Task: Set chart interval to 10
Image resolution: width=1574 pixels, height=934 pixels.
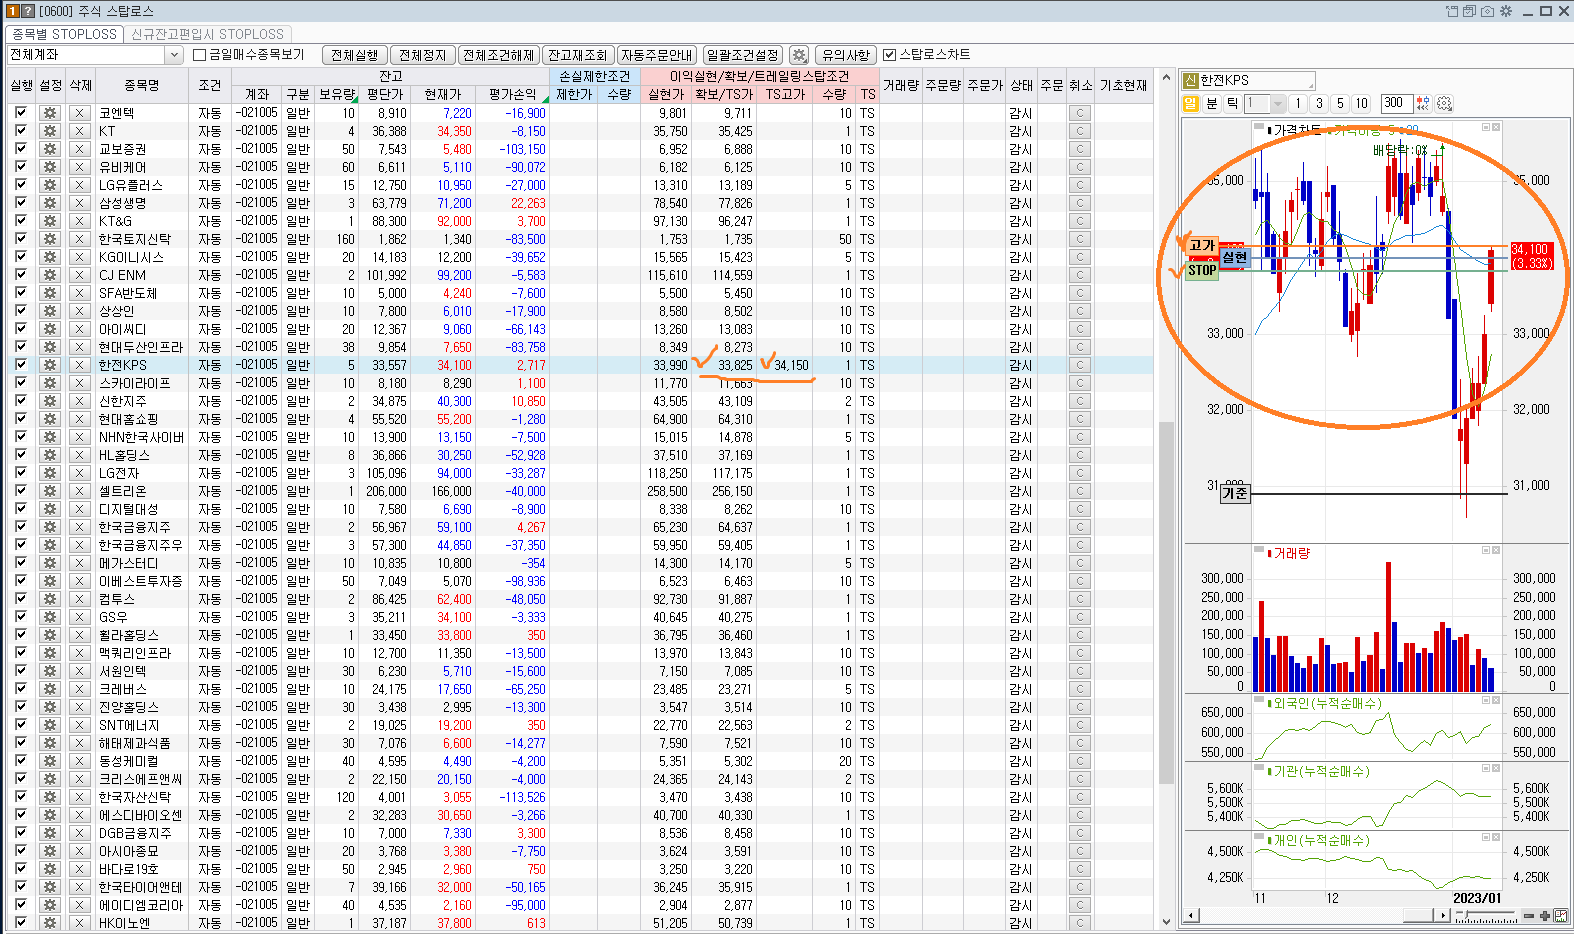Action: point(1362,103)
